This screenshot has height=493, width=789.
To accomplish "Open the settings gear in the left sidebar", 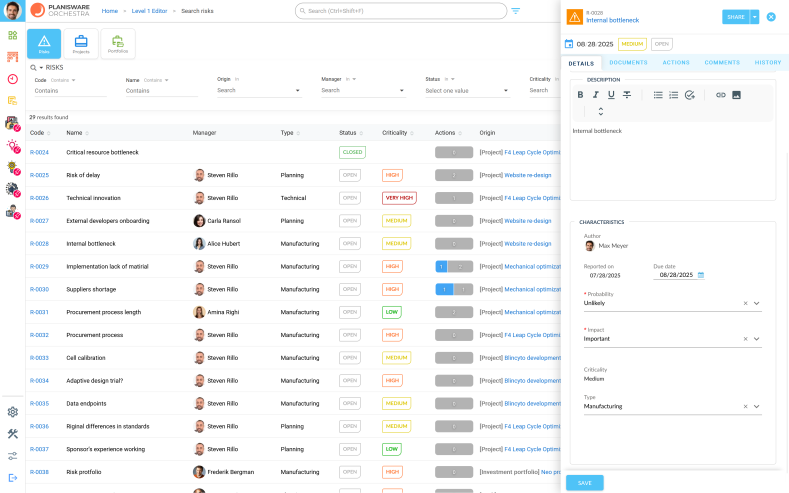I will pyautogui.click(x=12, y=411).
